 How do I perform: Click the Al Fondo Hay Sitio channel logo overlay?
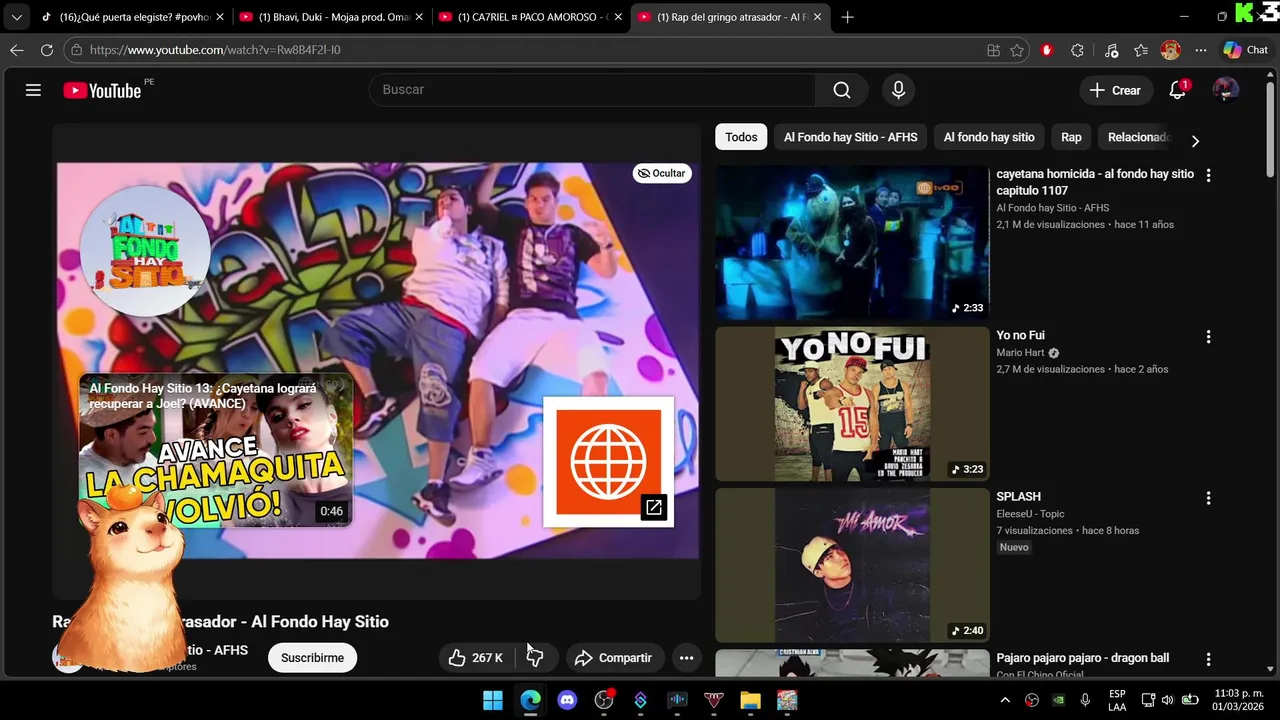point(145,250)
